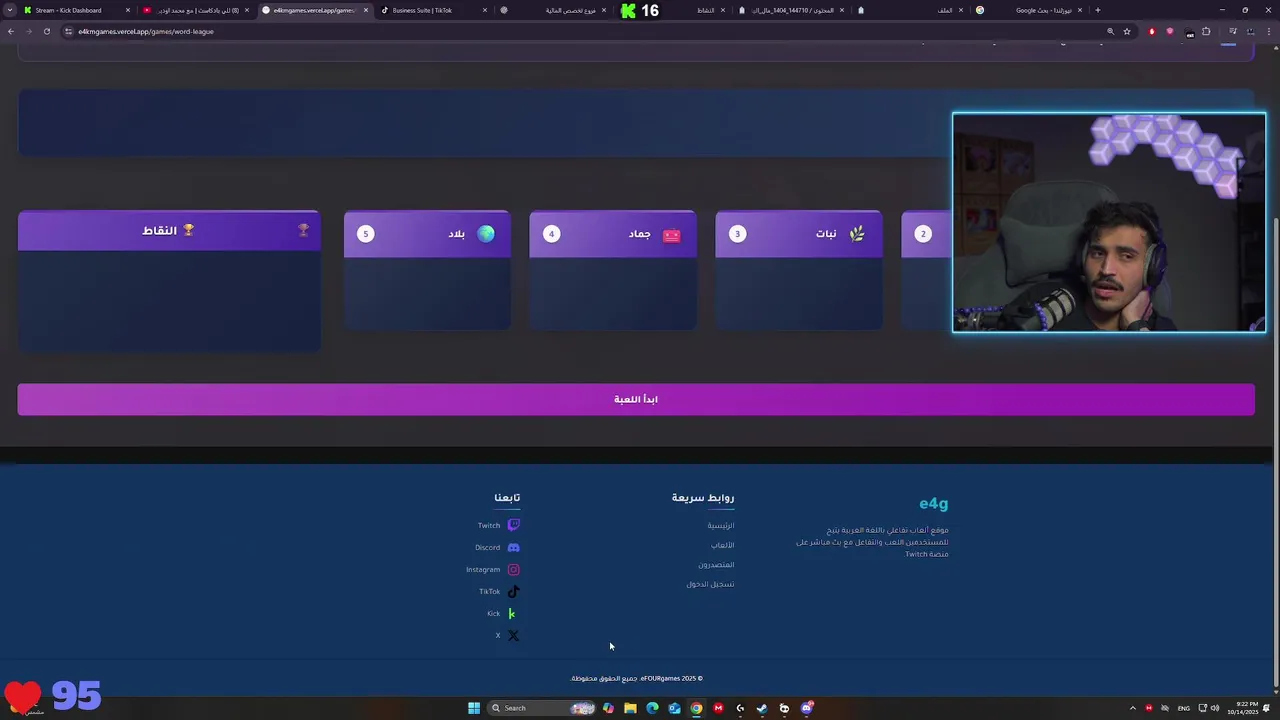Click the Twitch icon in the footer
This screenshot has height=720, width=1280.
click(513, 525)
